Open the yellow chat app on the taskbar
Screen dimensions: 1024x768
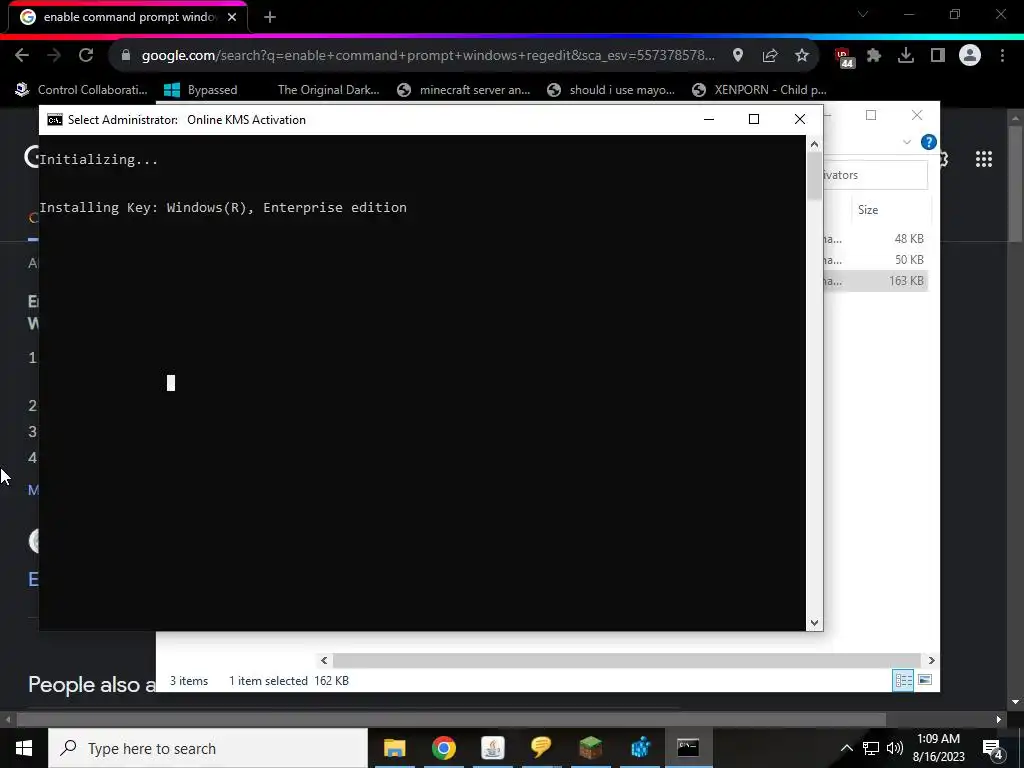point(541,748)
